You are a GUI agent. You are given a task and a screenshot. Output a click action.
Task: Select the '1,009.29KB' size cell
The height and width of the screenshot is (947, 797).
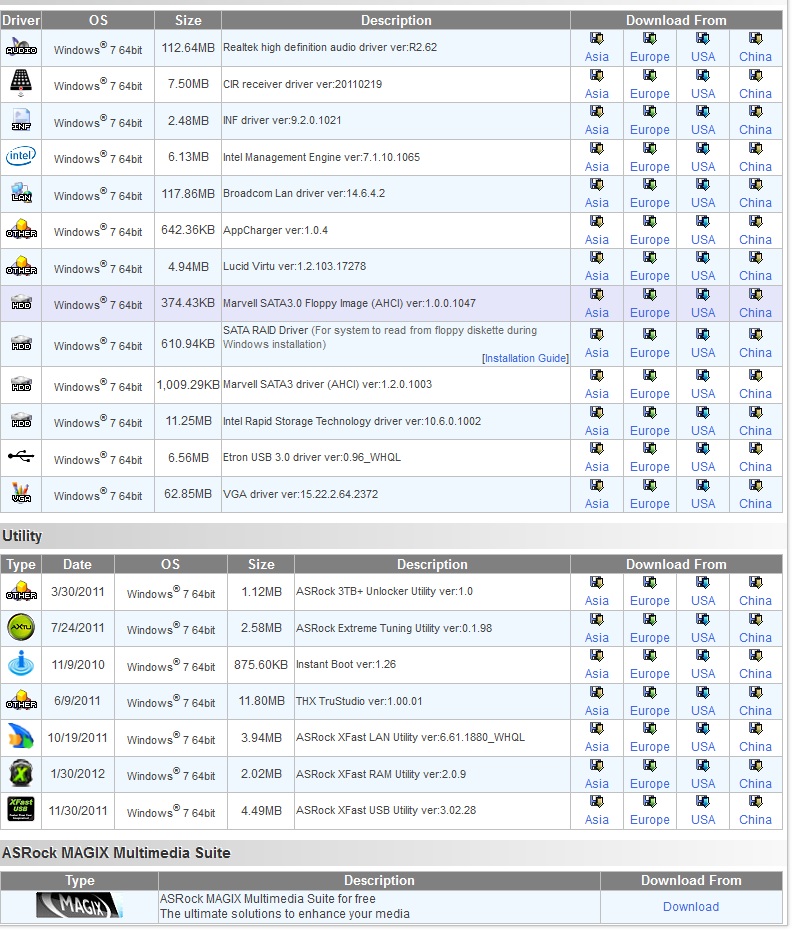click(188, 384)
